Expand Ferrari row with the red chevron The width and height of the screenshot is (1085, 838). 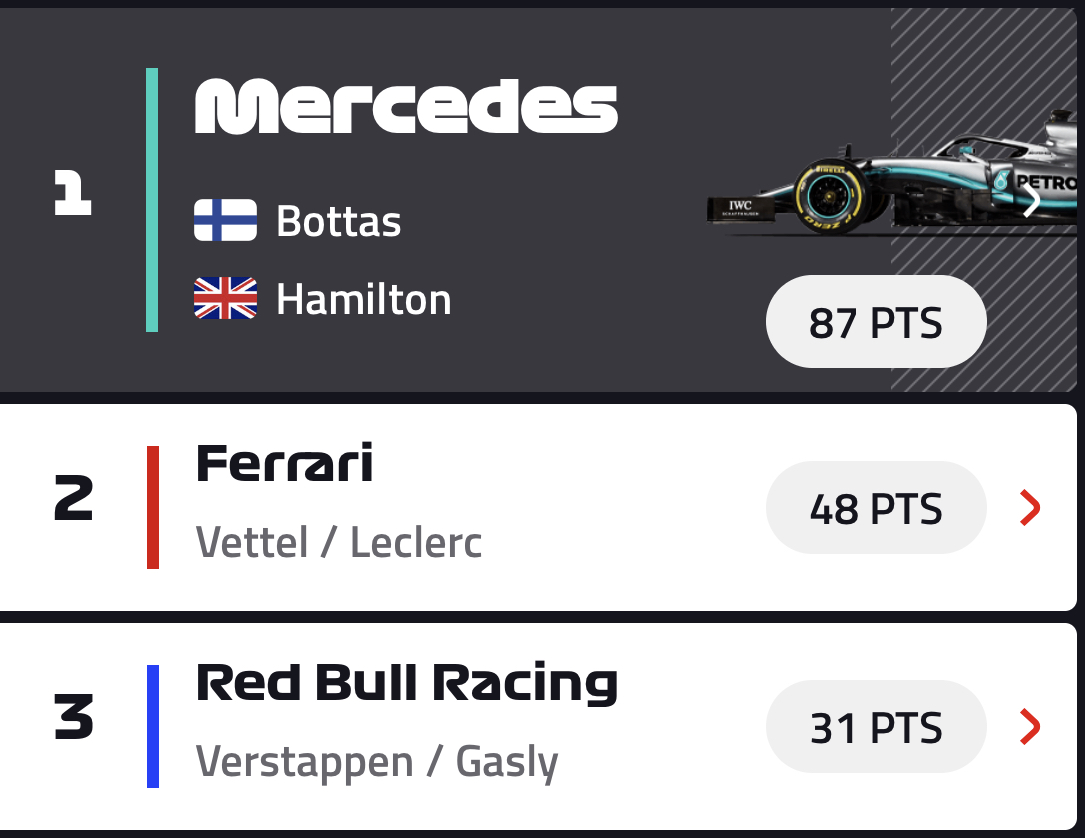pyautogui.click(x=1030, y=509)
